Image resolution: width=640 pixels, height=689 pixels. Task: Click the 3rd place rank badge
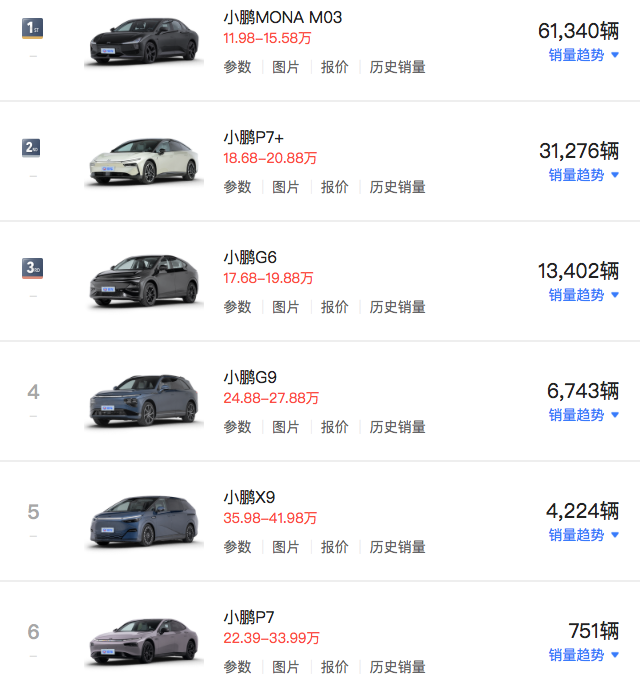(33, 268)
